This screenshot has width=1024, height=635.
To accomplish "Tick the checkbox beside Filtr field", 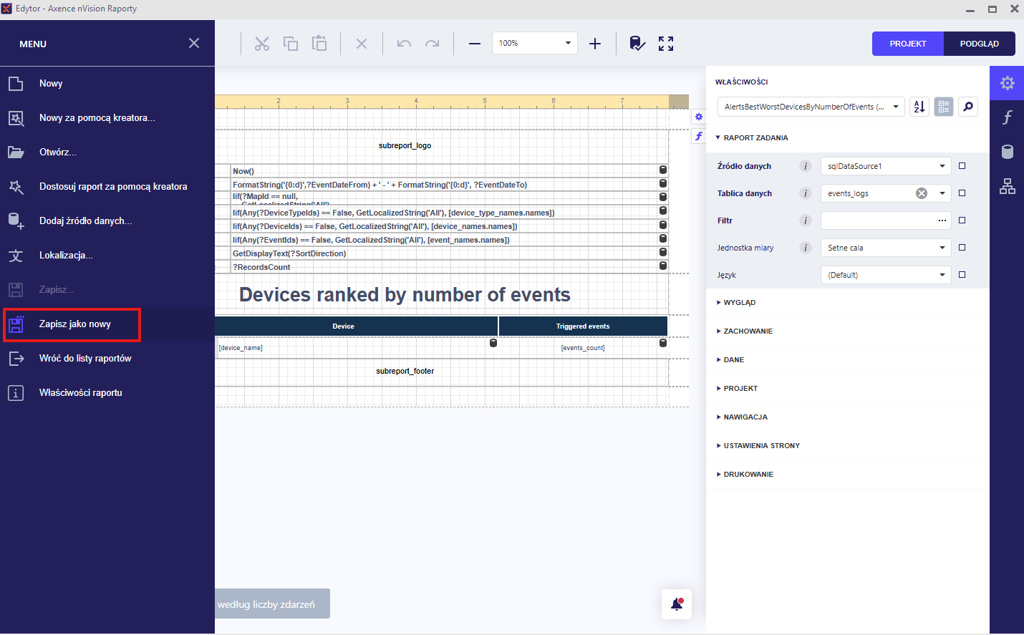I will [962, 220].
